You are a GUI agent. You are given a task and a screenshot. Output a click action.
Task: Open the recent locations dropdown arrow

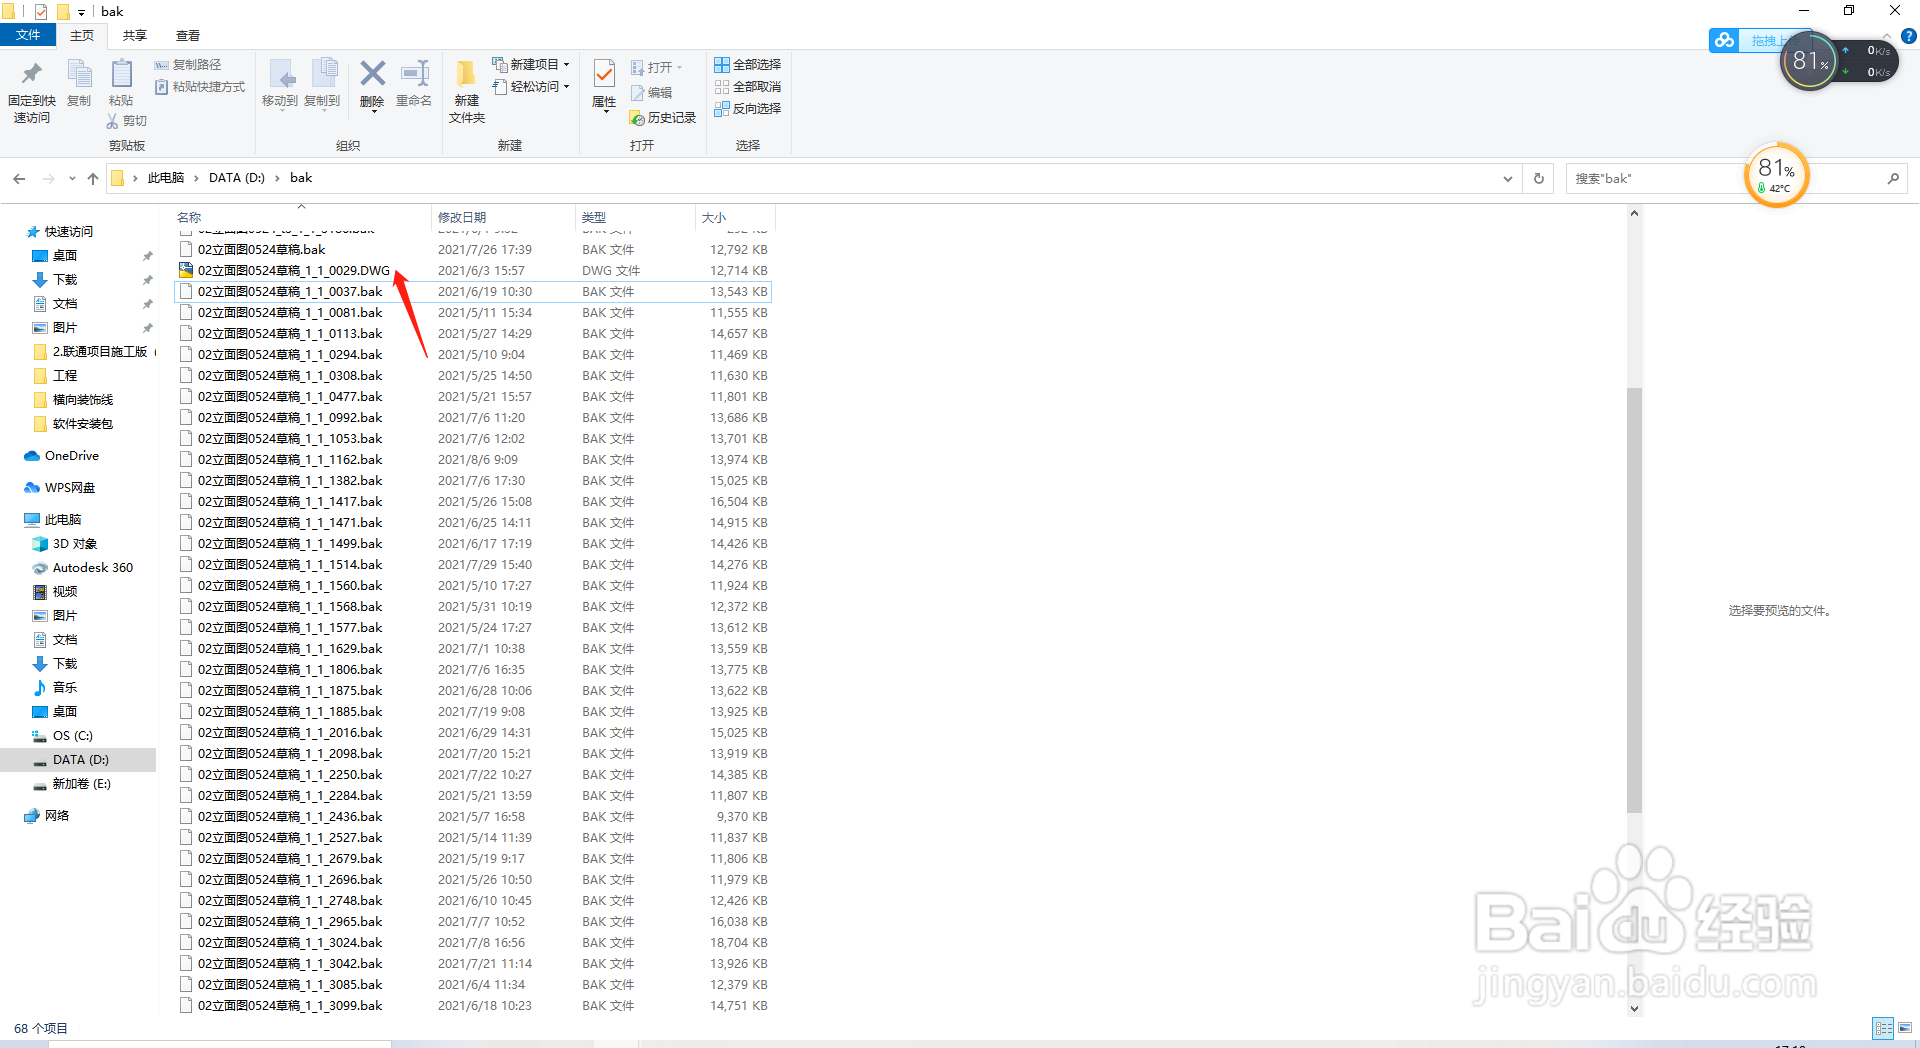pyautogui.click(x=72, y=179)
